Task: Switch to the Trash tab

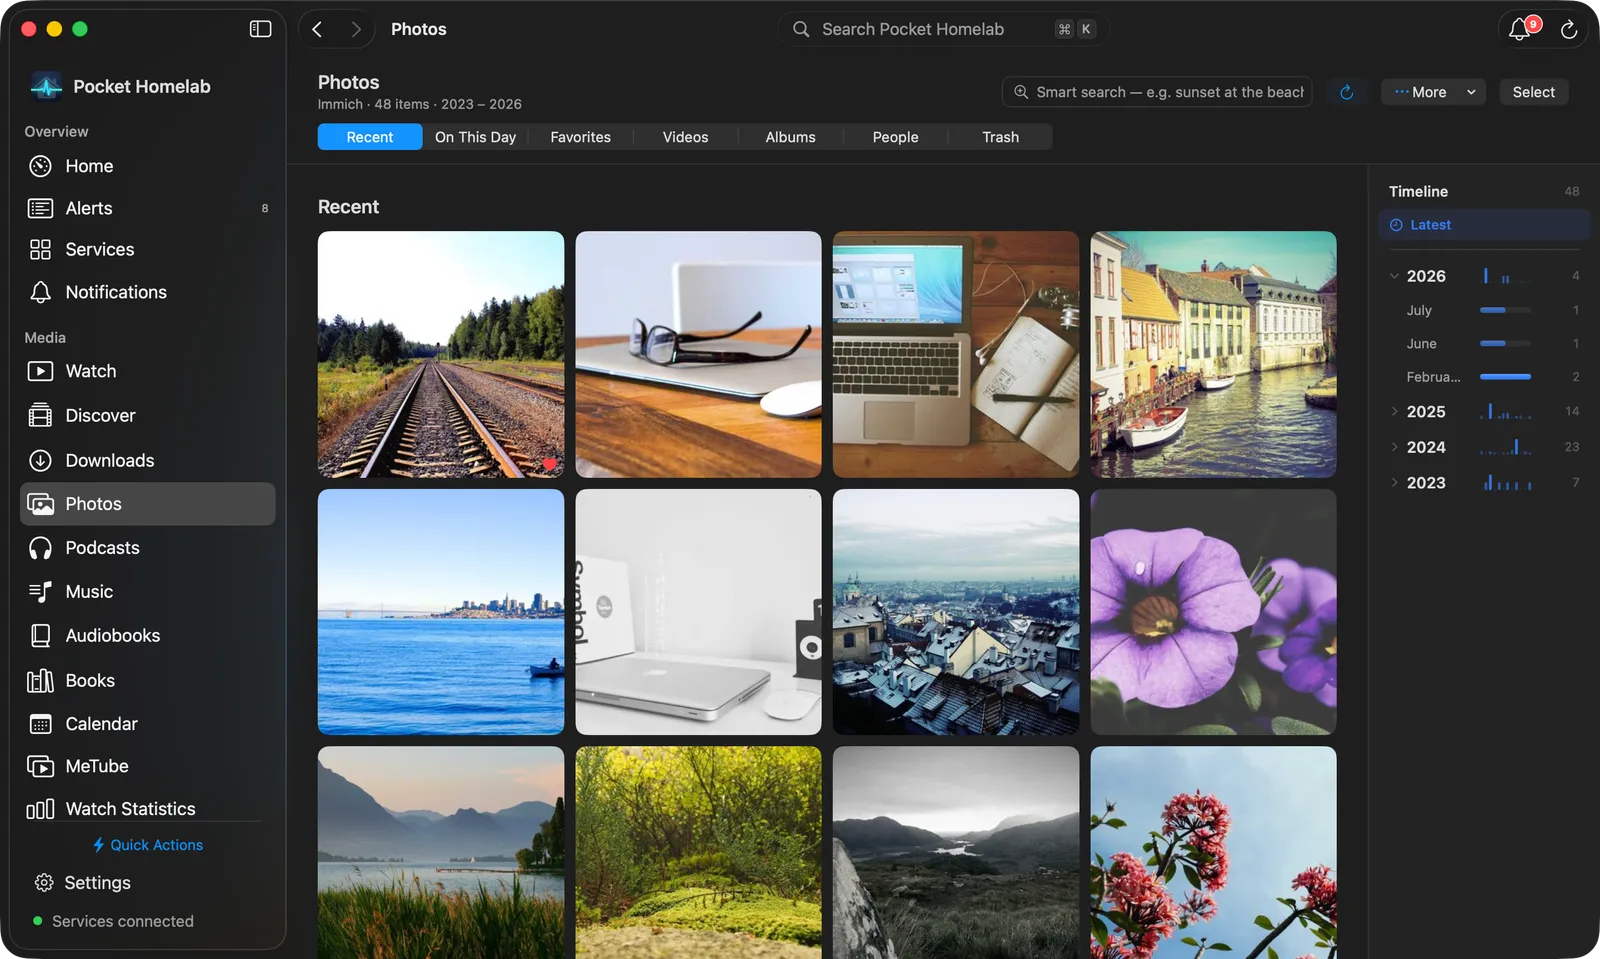Action: [1000, 137]
